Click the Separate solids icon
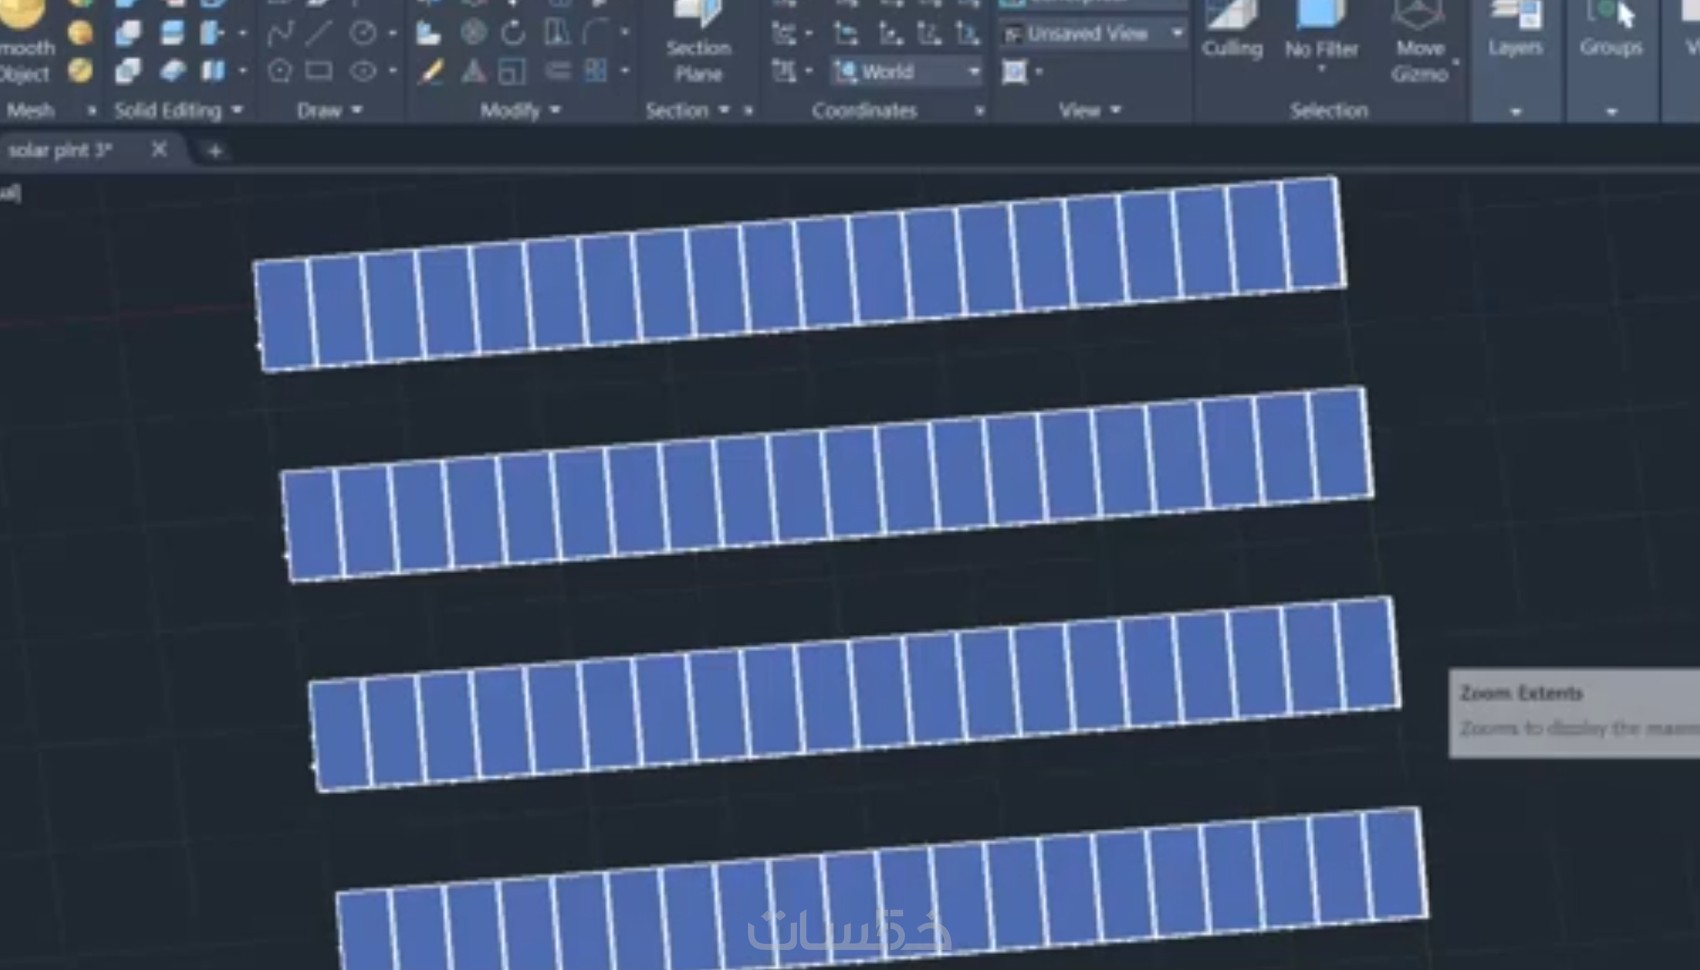The width and height of the screenshot is (1700, 970). (x=212, y=71)
